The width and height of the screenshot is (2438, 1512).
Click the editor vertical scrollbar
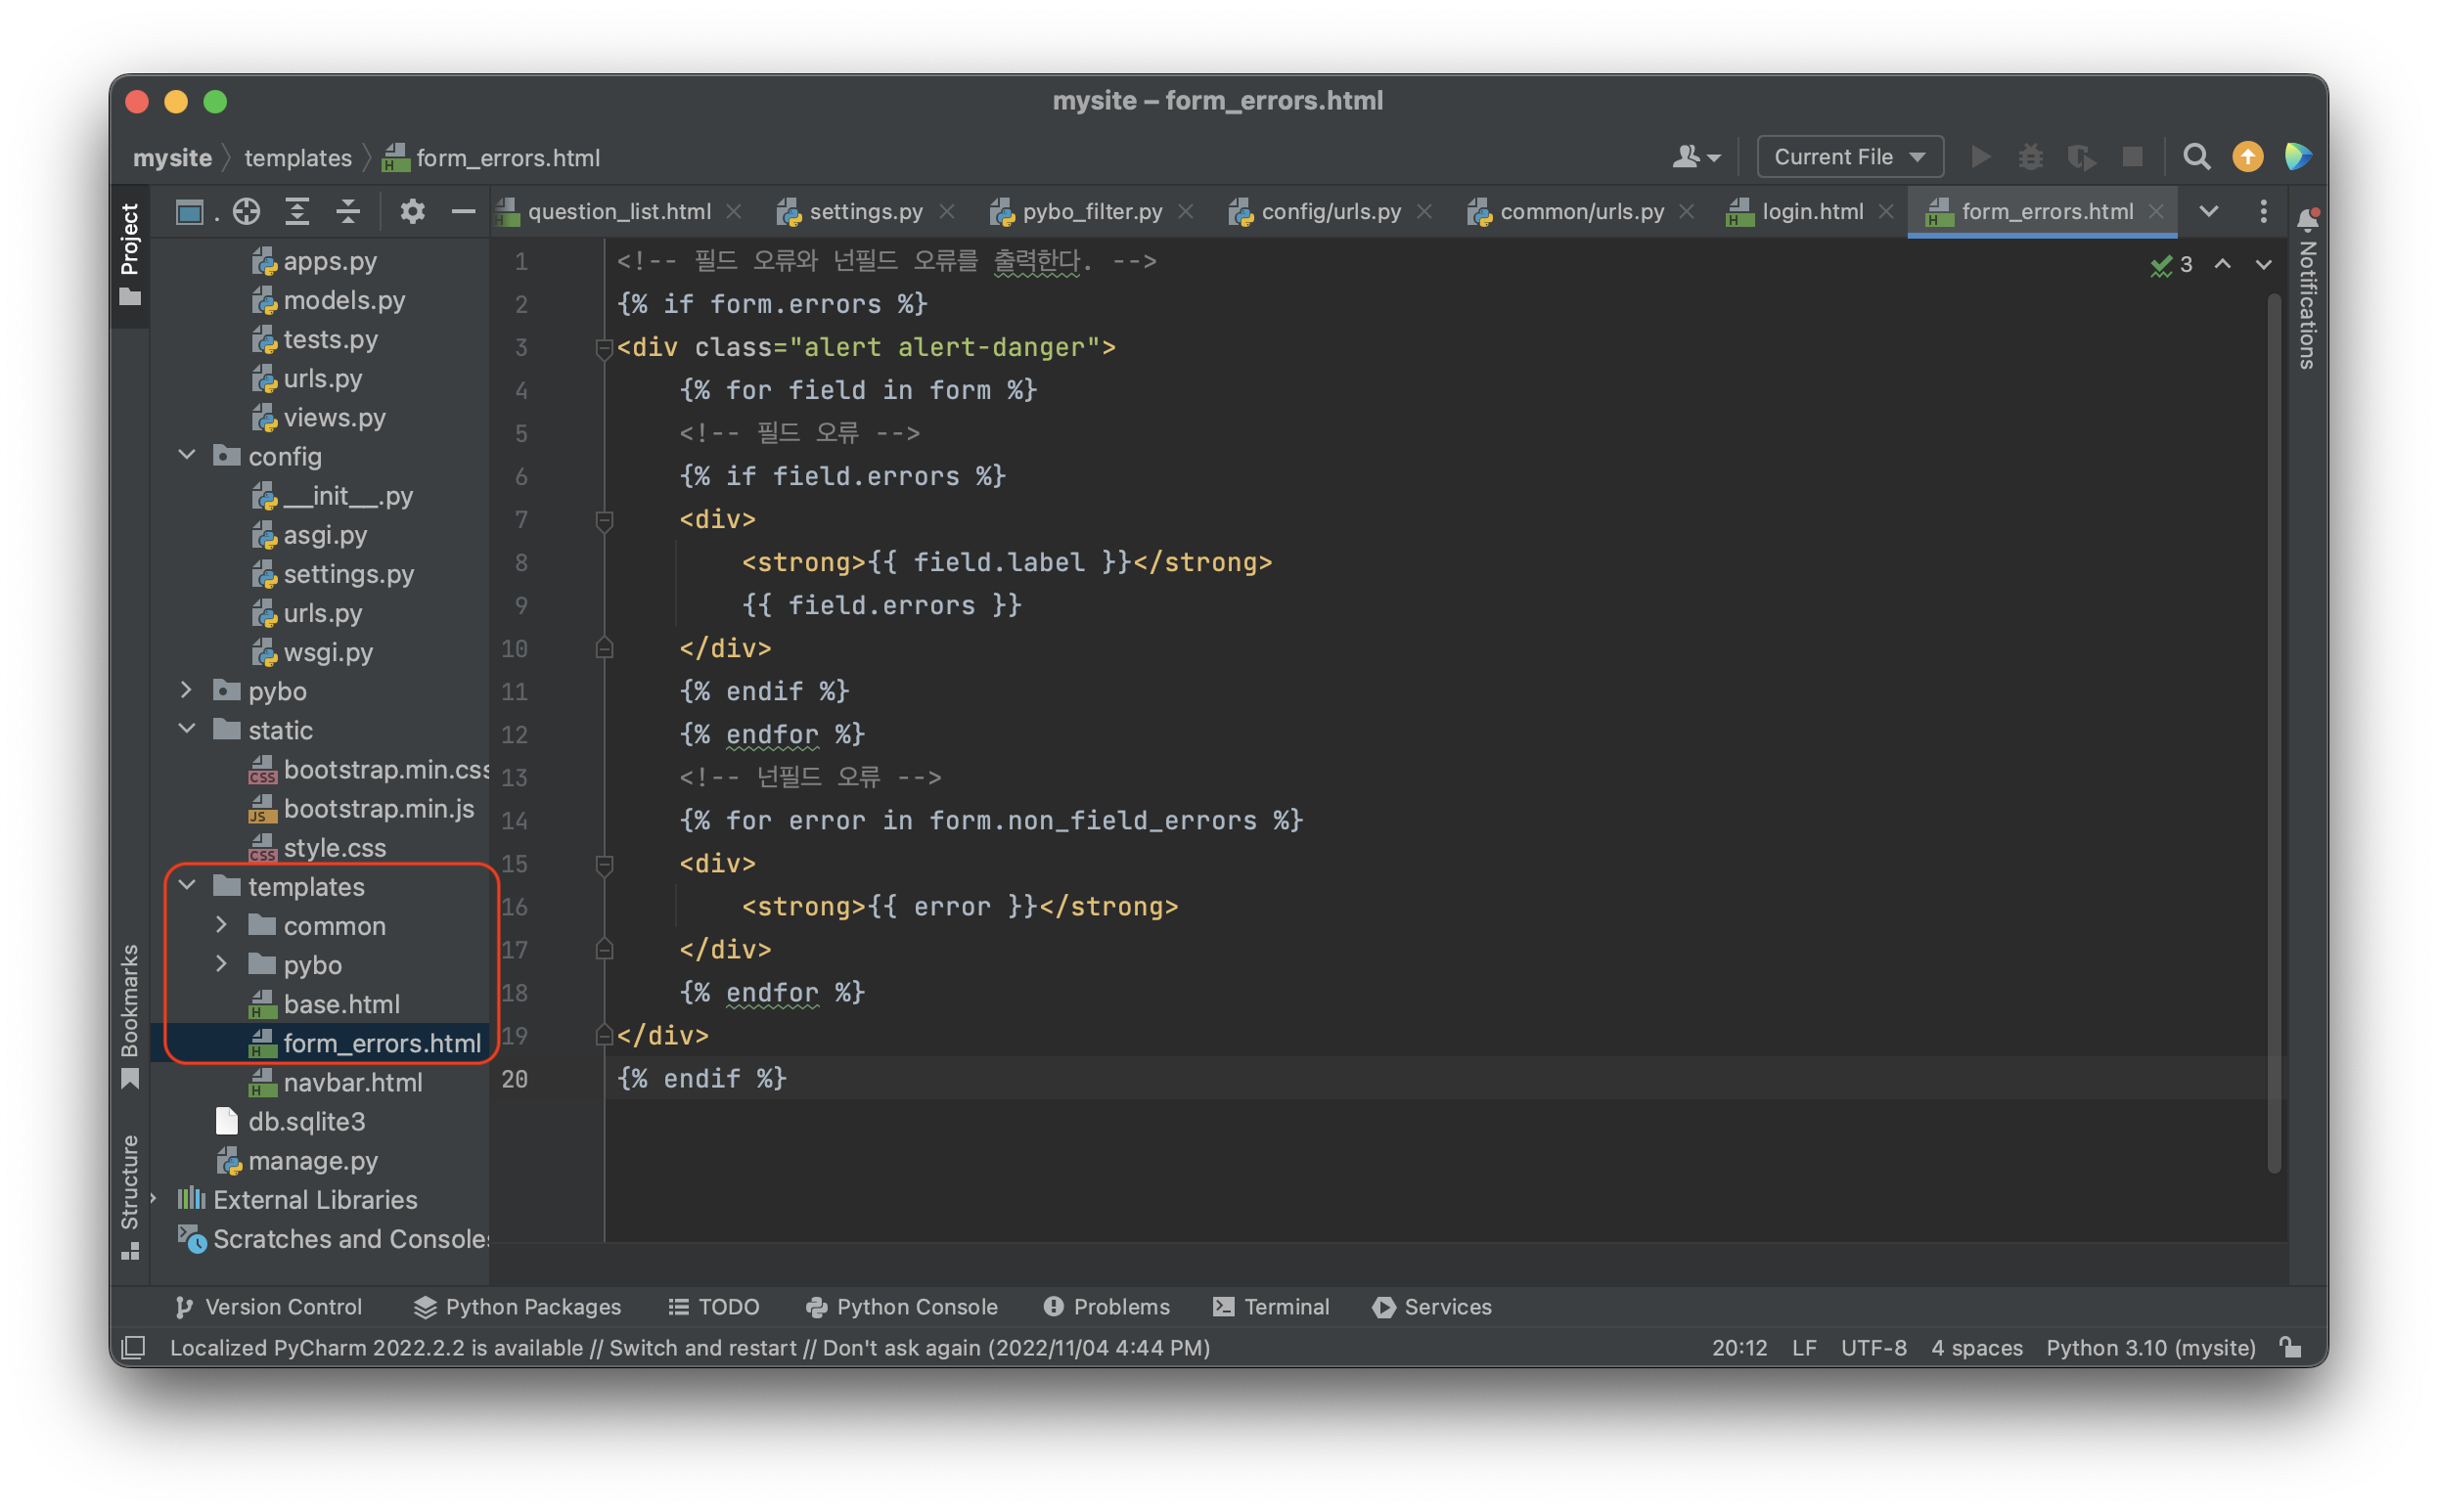coord(2273,730)
